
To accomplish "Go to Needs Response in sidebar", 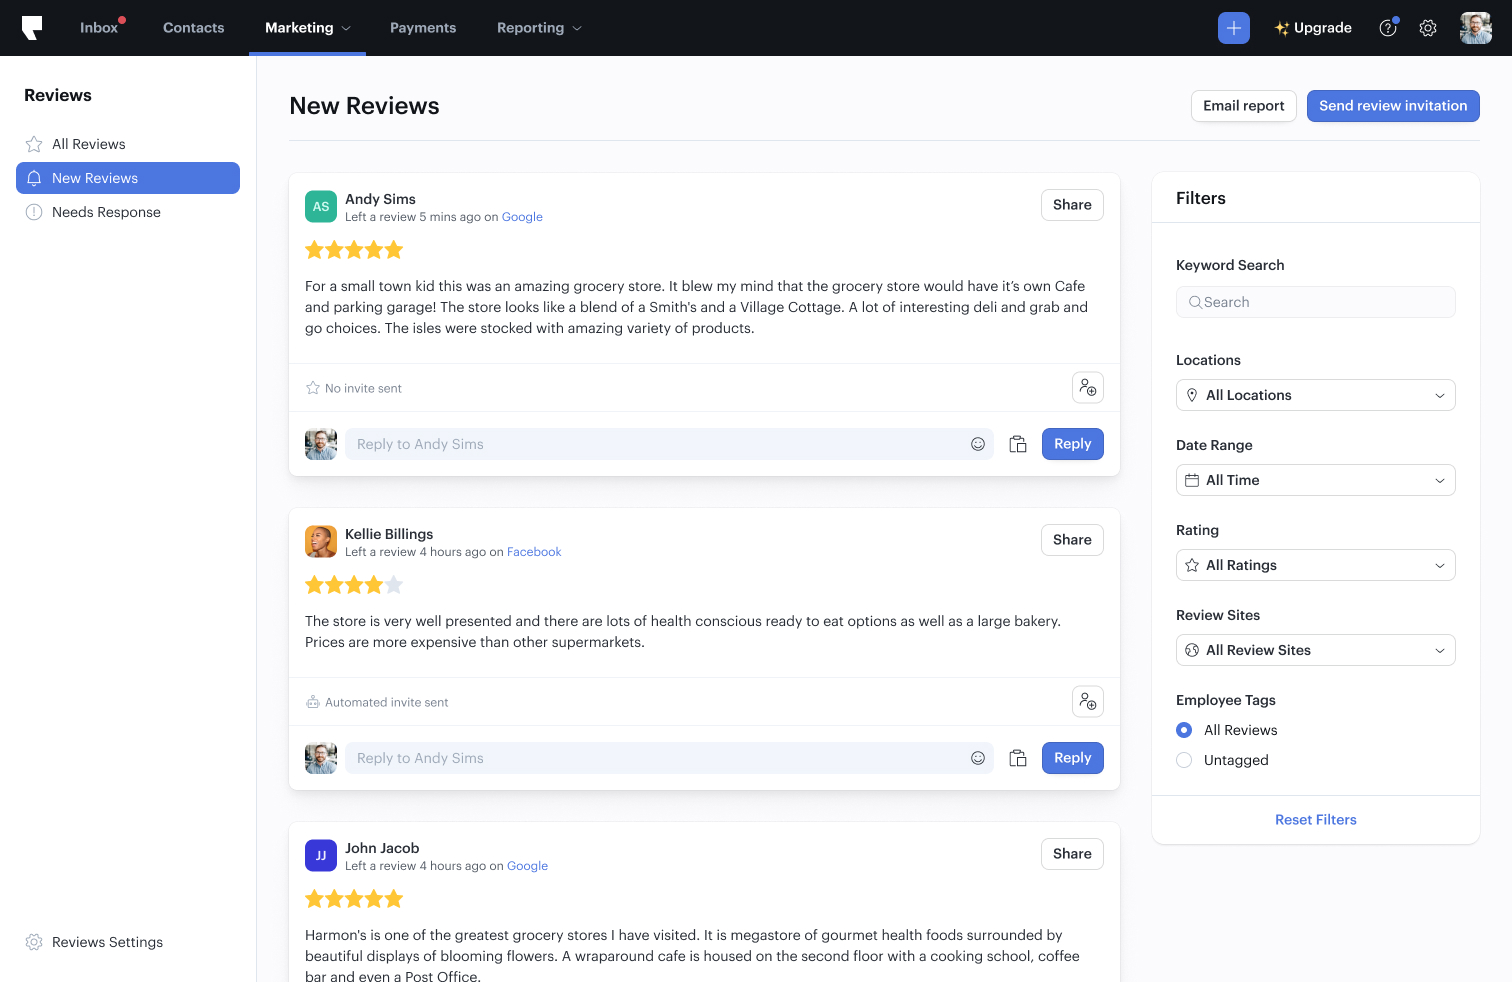I will (106, 212).
